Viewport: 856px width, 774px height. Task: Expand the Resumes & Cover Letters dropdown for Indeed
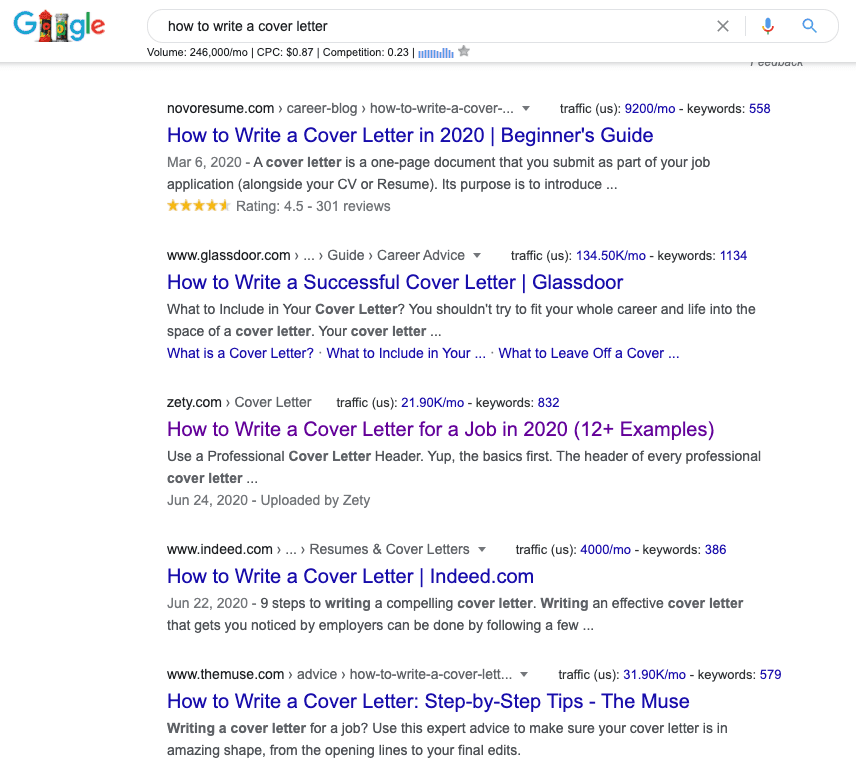(482, 549)
